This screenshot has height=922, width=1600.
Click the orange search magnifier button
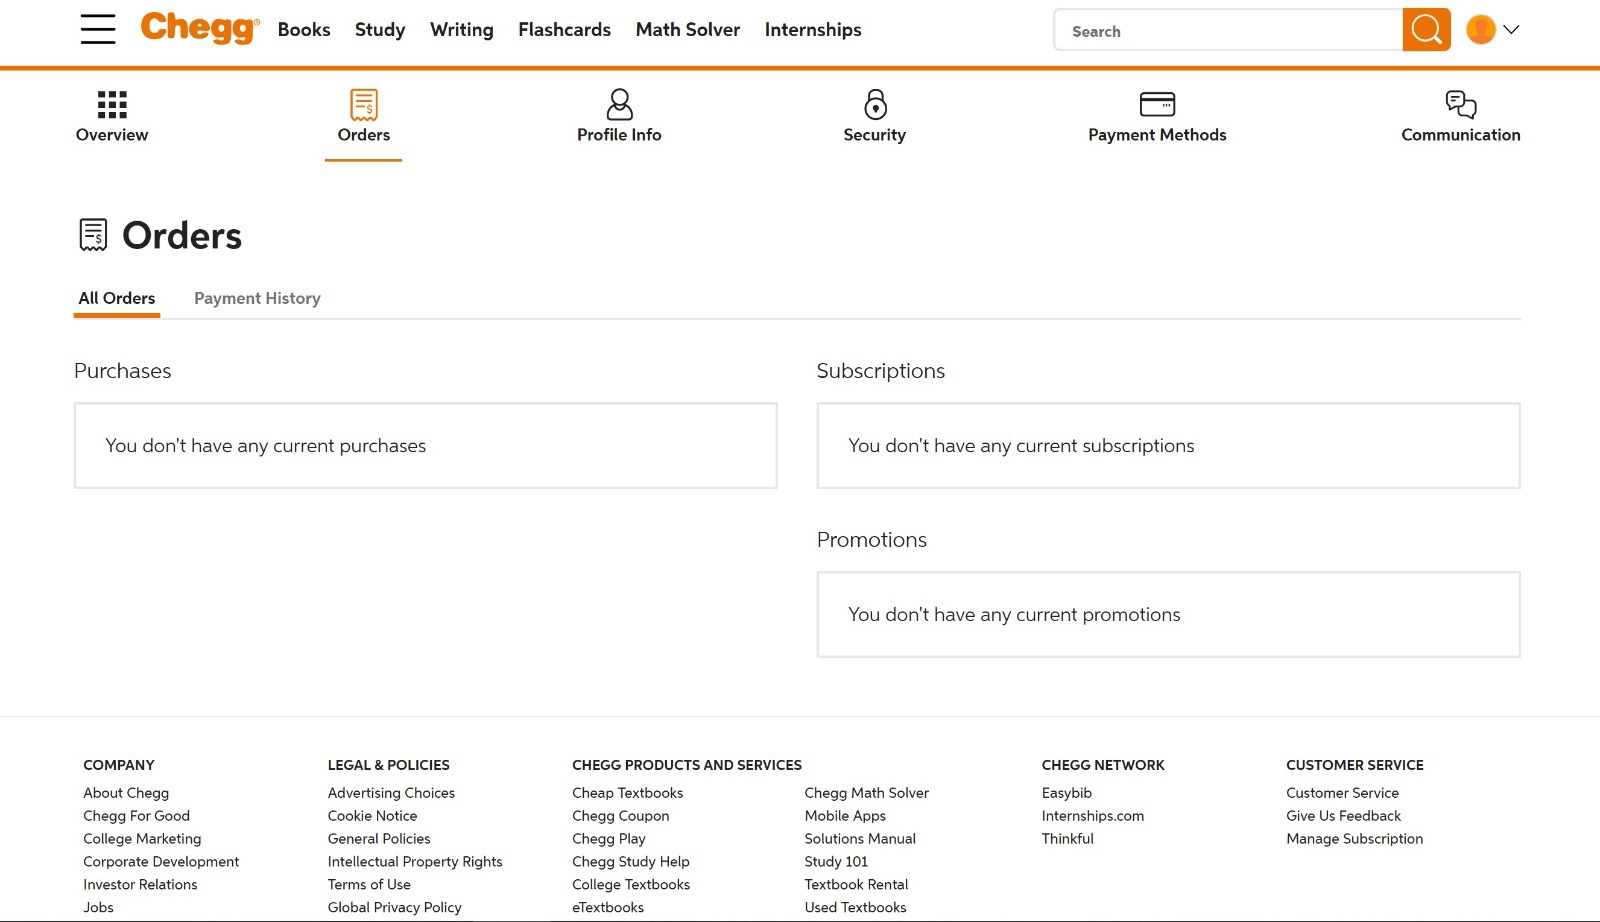point(1426,30)
